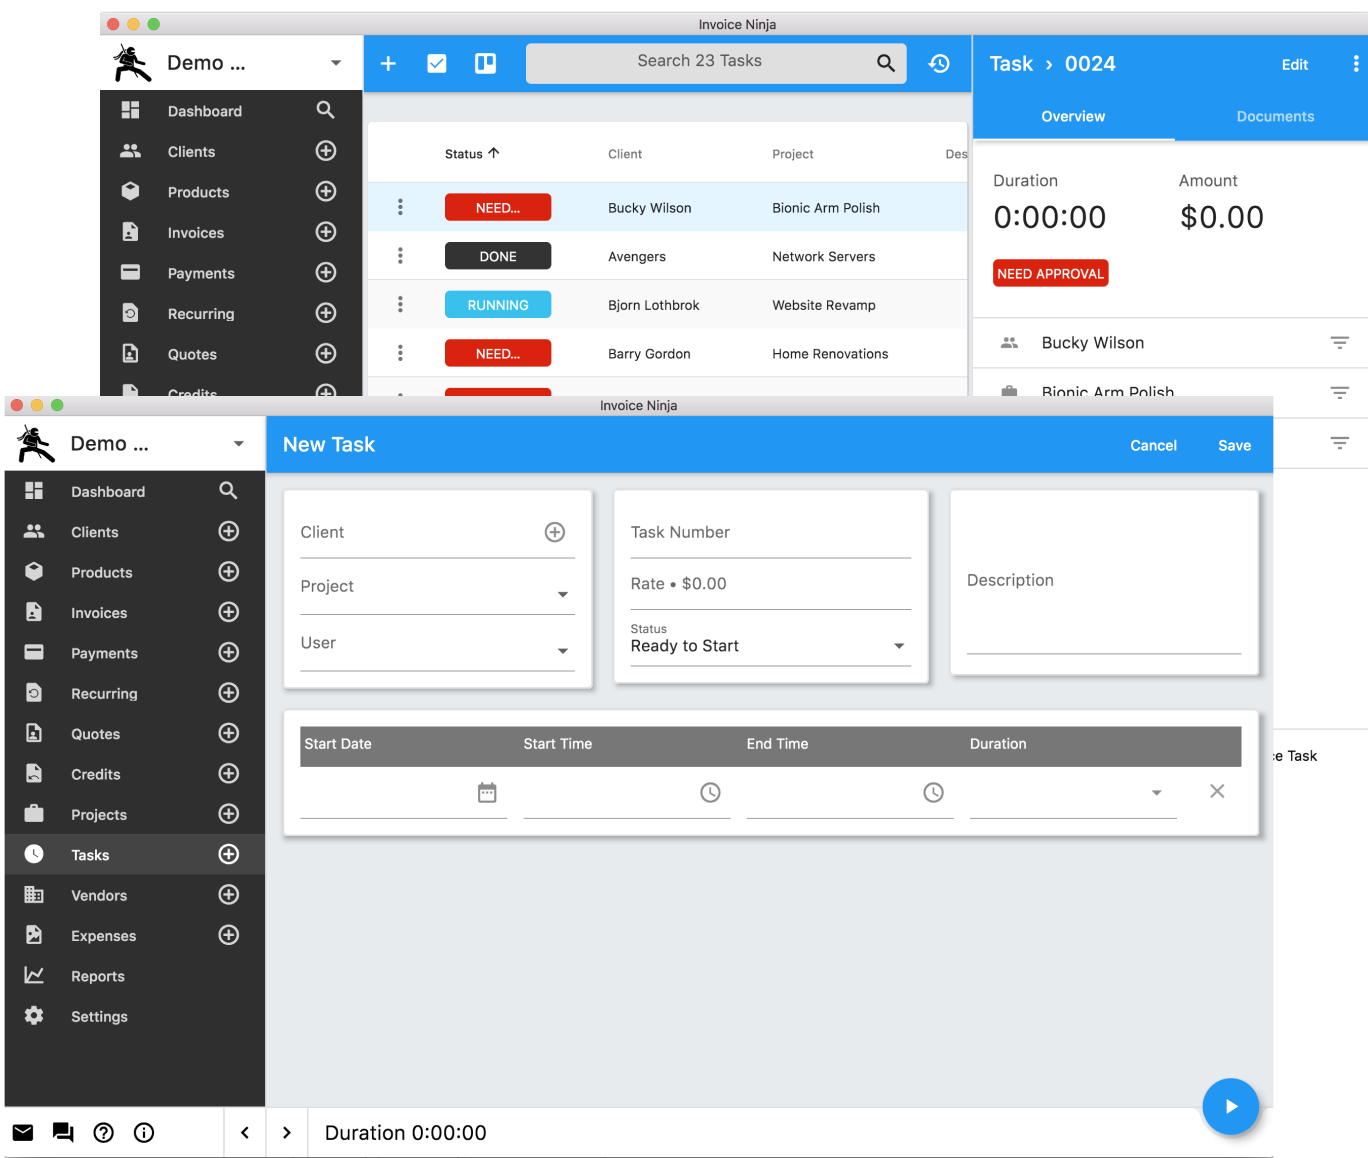Remove the time entry row with the X icon

click(x=1217, y=791)
